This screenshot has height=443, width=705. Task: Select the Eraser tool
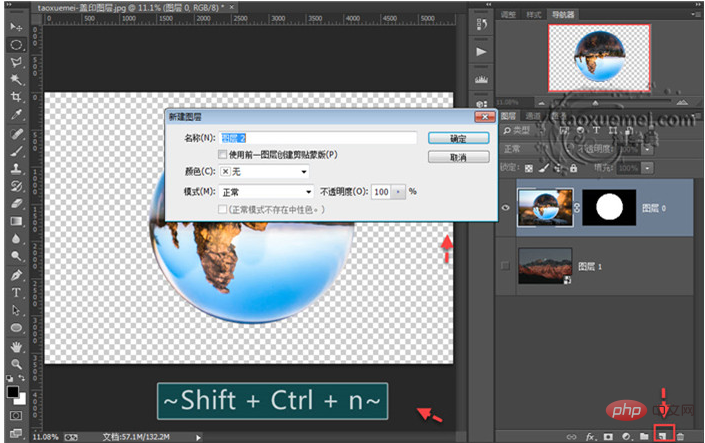(16, 204)
